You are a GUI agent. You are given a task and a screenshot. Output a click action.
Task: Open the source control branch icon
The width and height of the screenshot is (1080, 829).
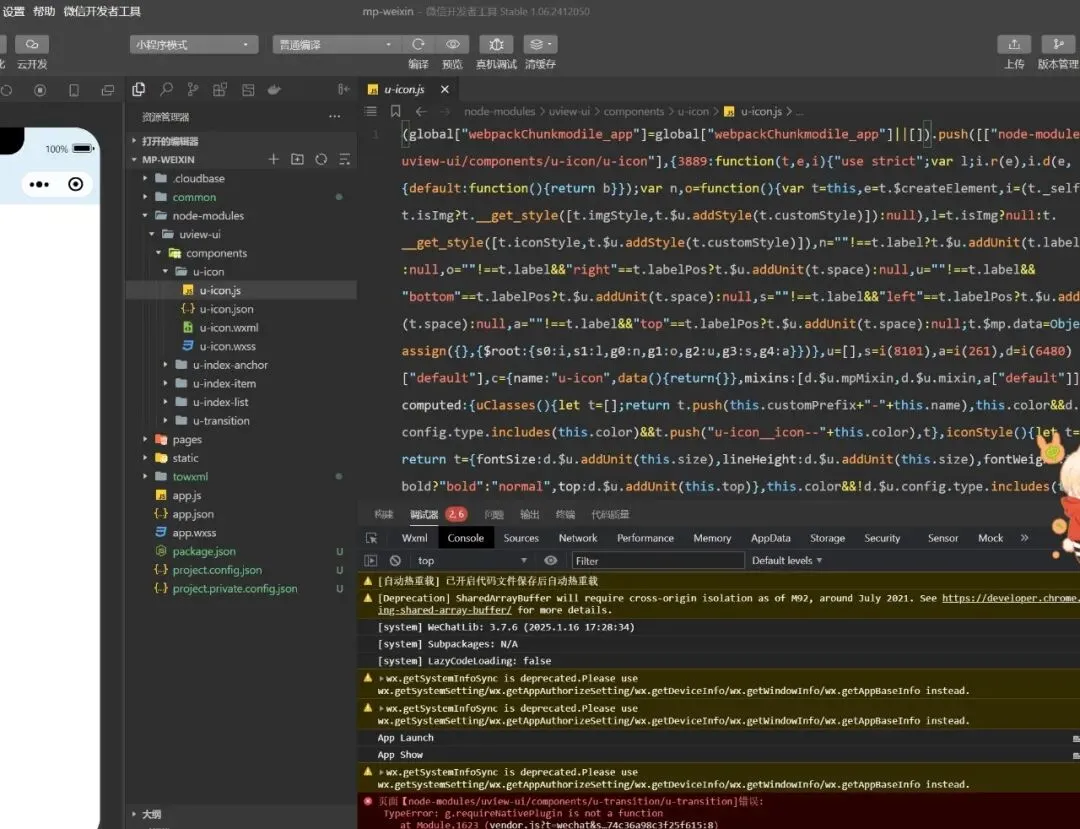pos(193,90)
